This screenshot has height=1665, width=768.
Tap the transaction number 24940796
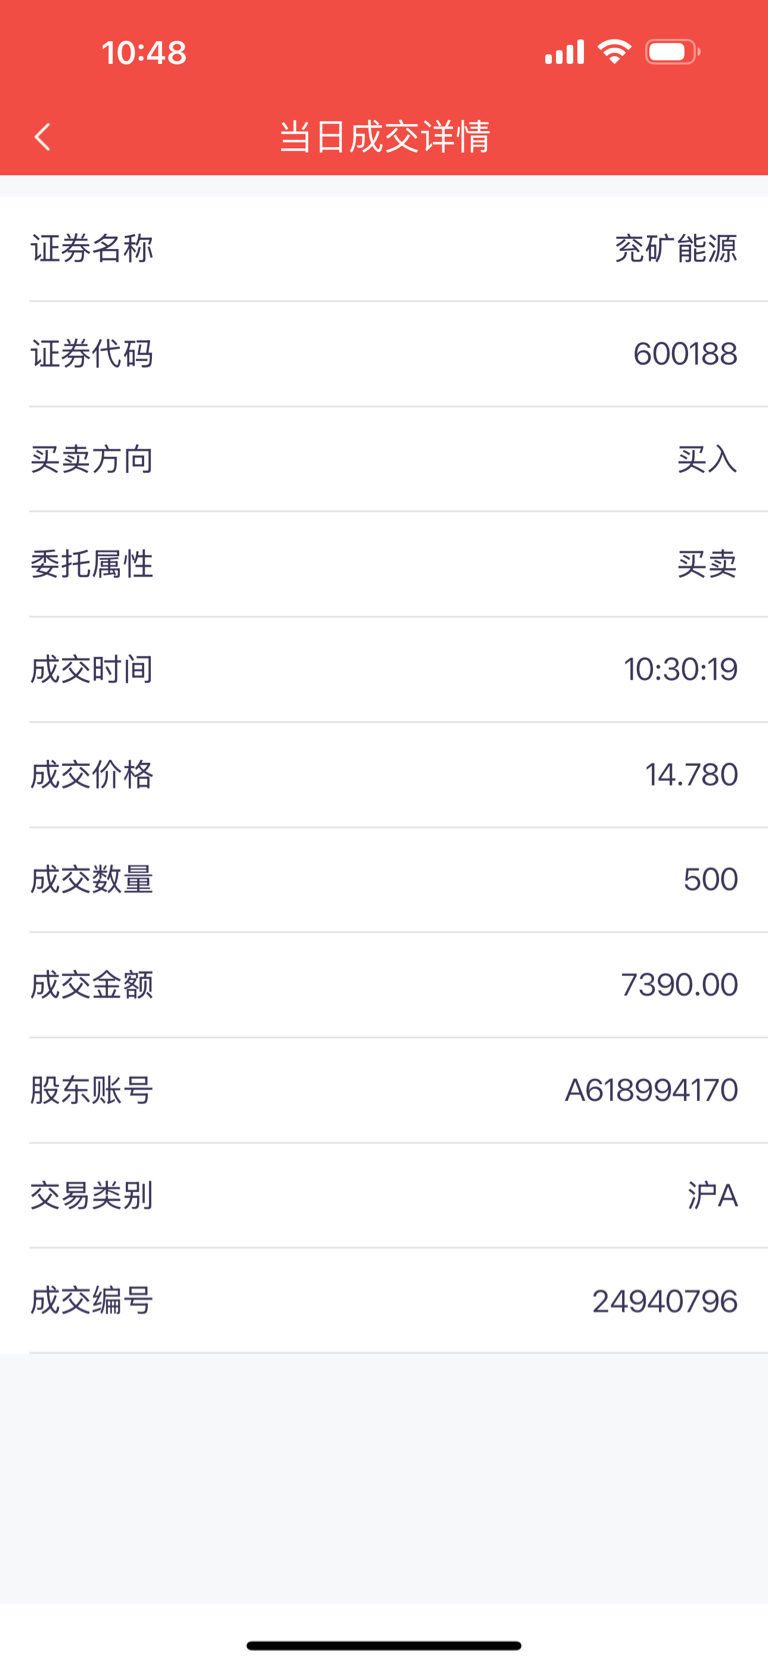pos(665,1301)
